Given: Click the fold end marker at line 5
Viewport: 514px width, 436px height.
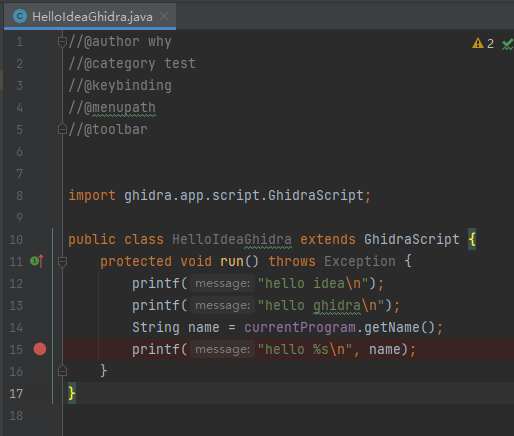Looking at the screenshot, I should pyautogui.click(x=62, y=129).
